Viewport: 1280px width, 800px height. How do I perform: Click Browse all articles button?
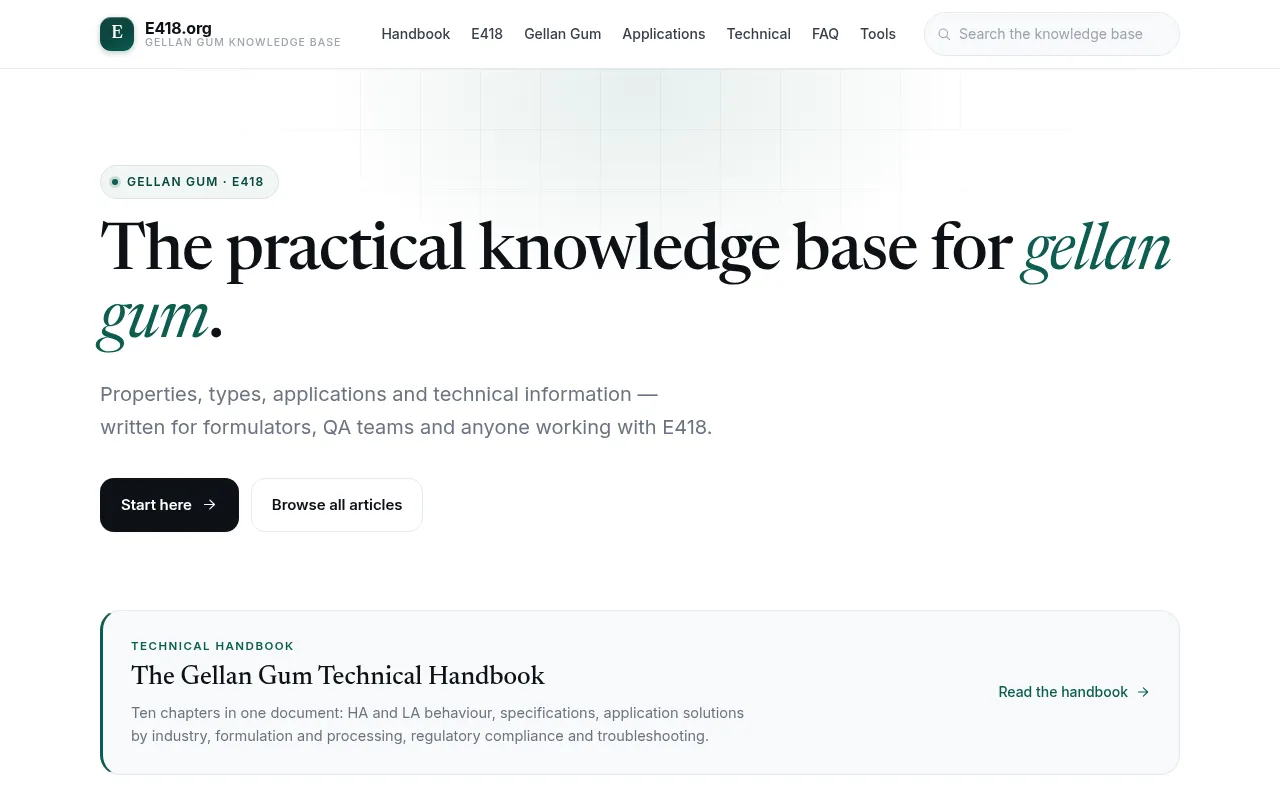[x=337, y=505]
